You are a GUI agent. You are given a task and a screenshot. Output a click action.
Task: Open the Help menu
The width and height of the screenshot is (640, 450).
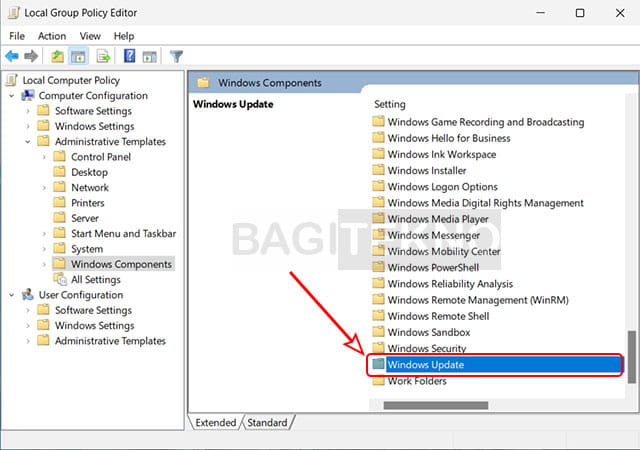click(124, 36)
